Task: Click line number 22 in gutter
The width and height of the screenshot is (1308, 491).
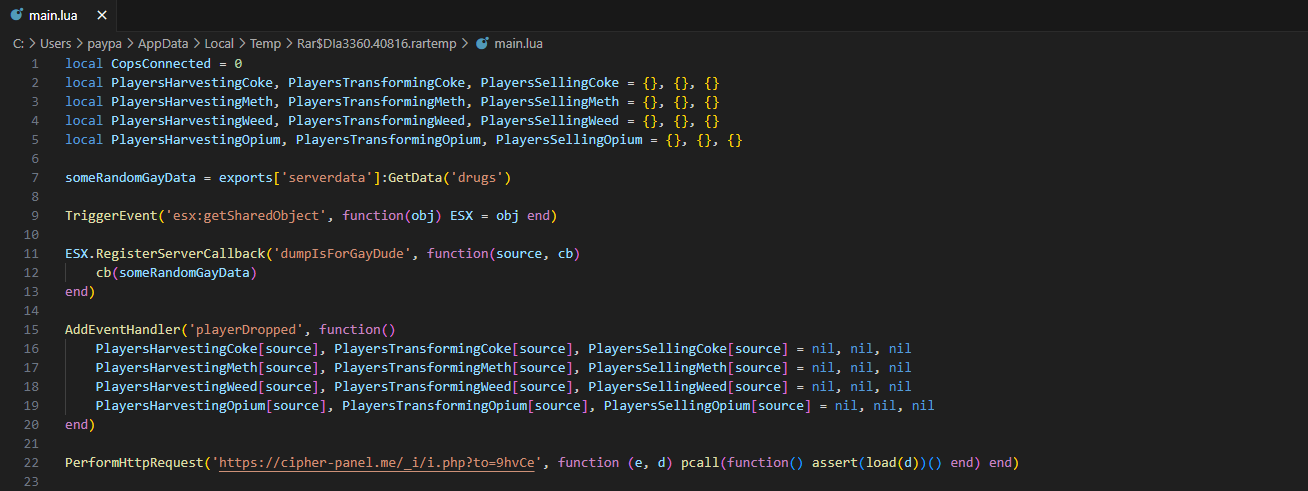Action: pos(33,463)
